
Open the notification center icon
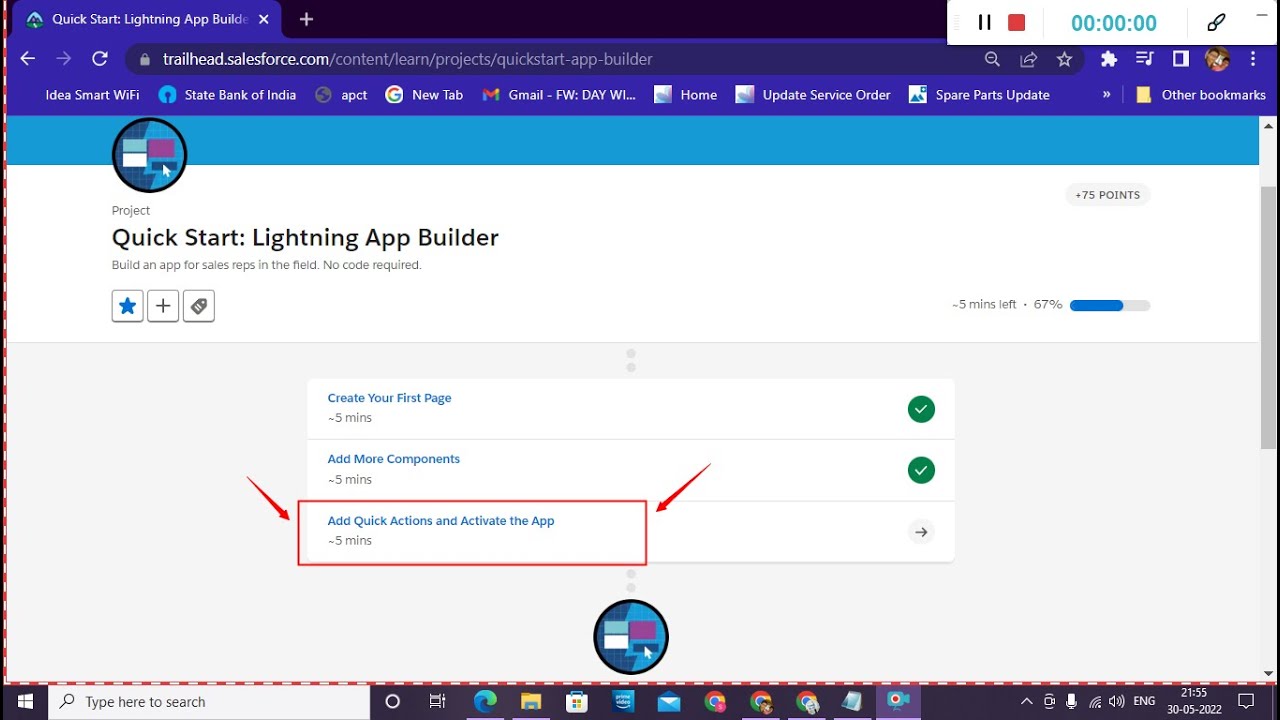1246,702
